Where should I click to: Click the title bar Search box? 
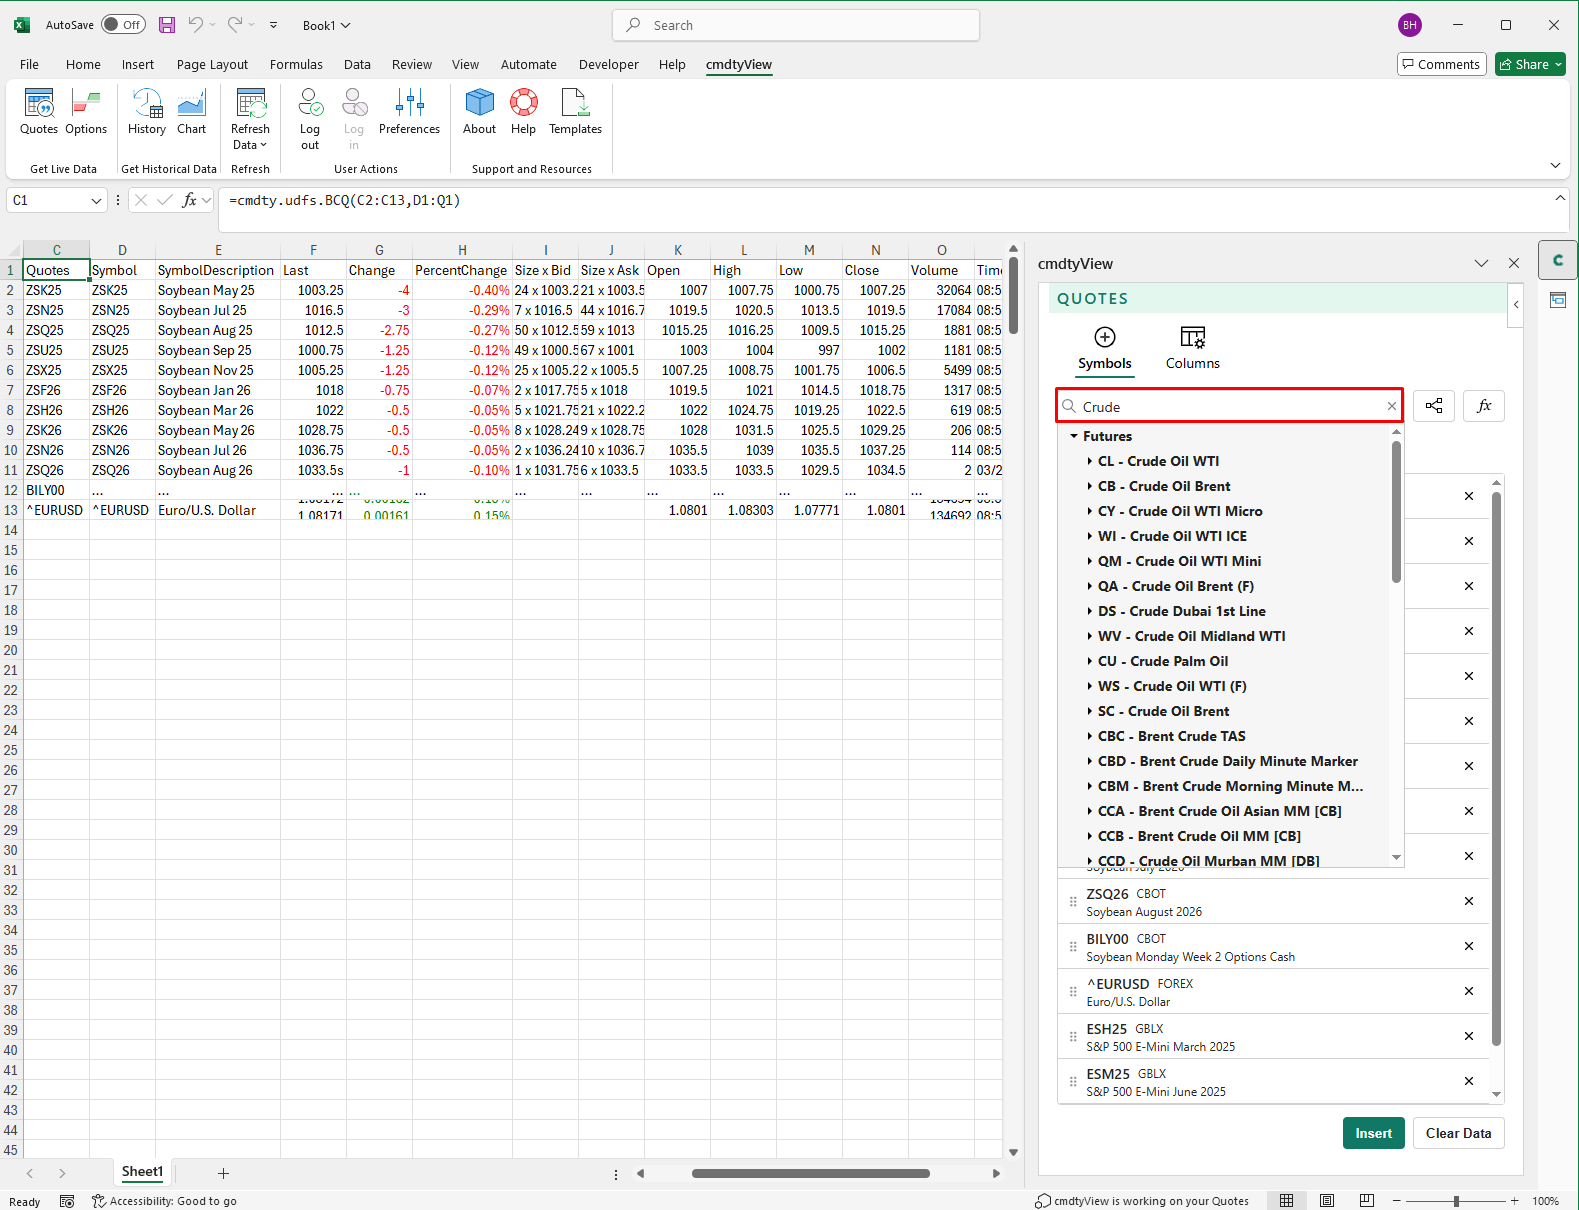pyautogui.click(x=796, y=25)
